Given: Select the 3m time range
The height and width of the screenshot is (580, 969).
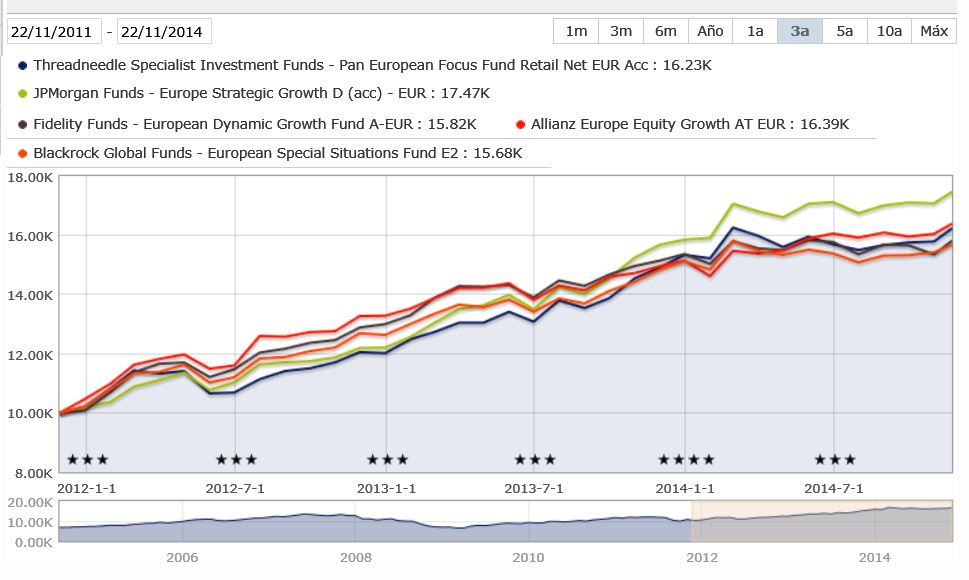Looking at the screenshot, I should 621,31.
